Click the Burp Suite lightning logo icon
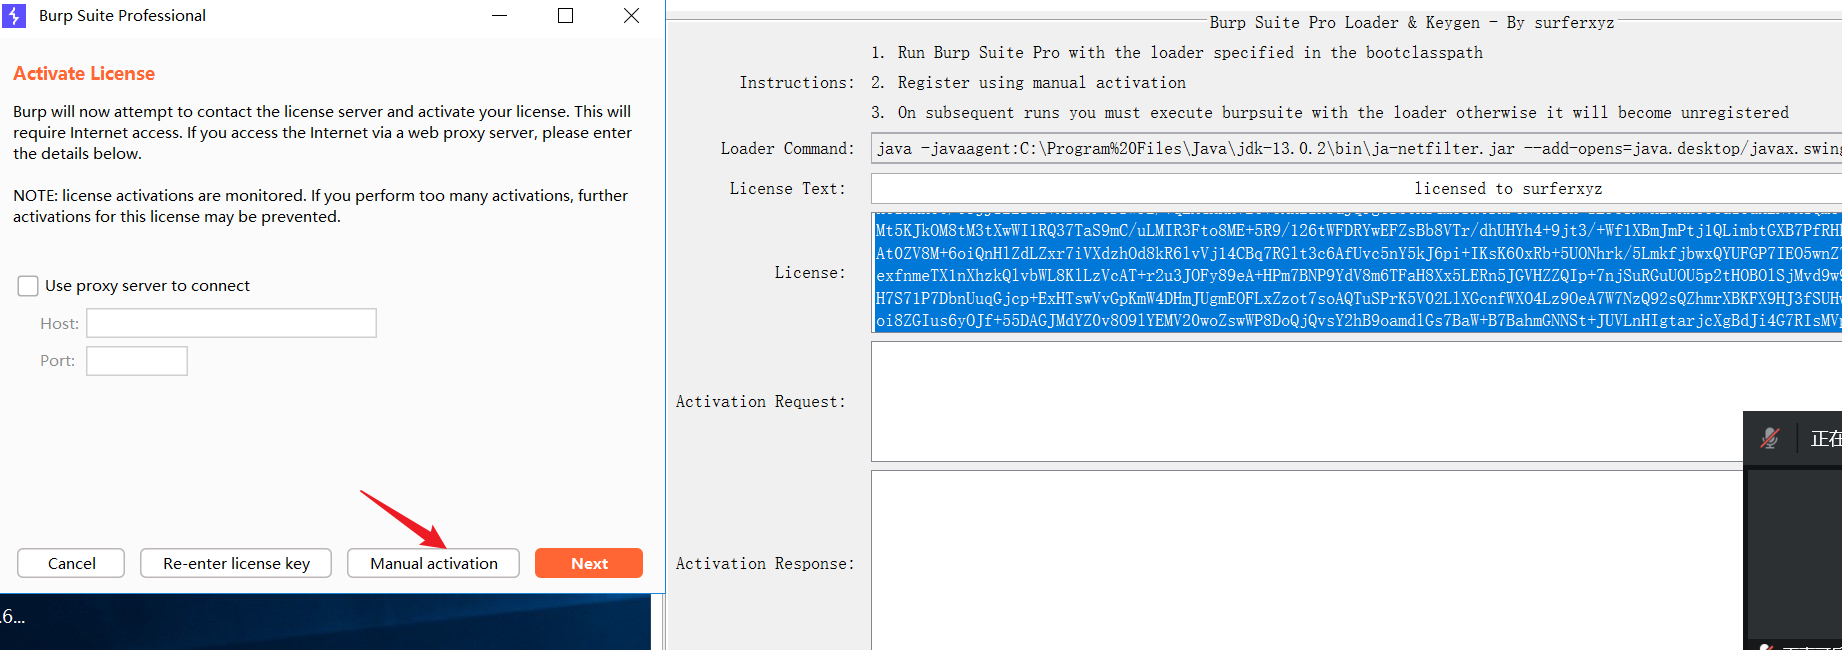1842x650 pixels. point(14,16)
